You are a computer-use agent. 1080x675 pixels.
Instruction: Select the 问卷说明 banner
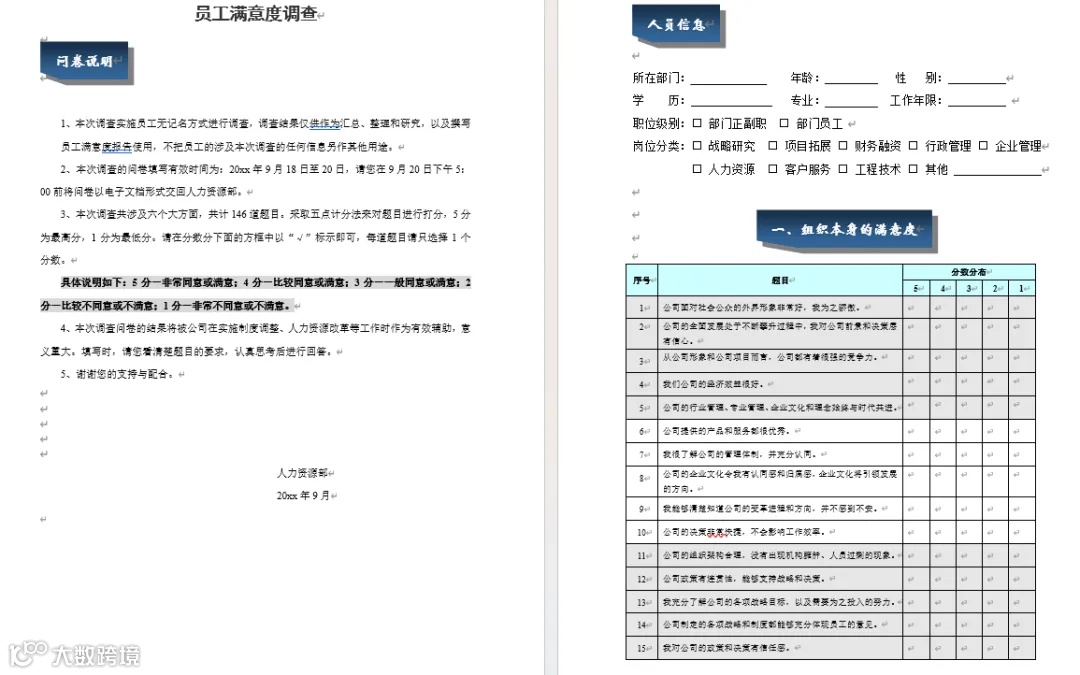[x=85, y=62]
